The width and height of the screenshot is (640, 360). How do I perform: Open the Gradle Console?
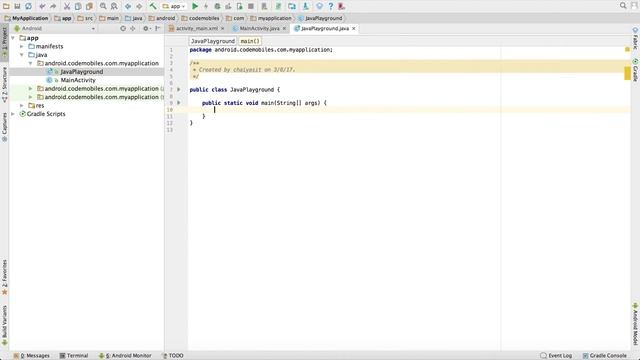tap(604, 356)
